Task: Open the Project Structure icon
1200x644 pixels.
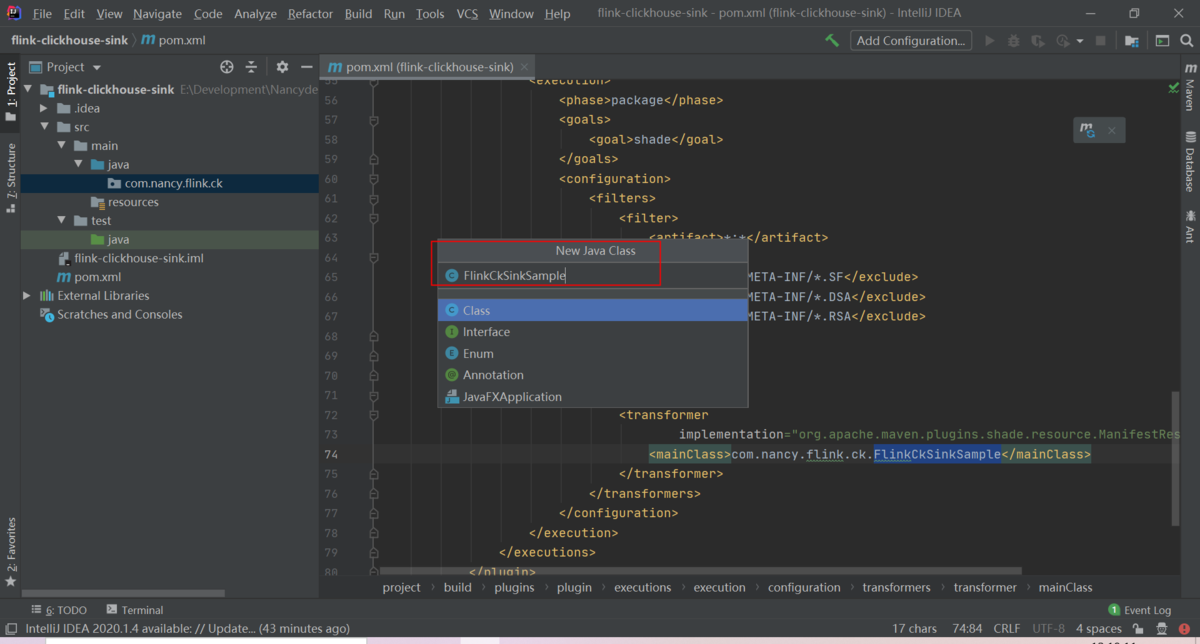Action: [x=1131, y=41]
